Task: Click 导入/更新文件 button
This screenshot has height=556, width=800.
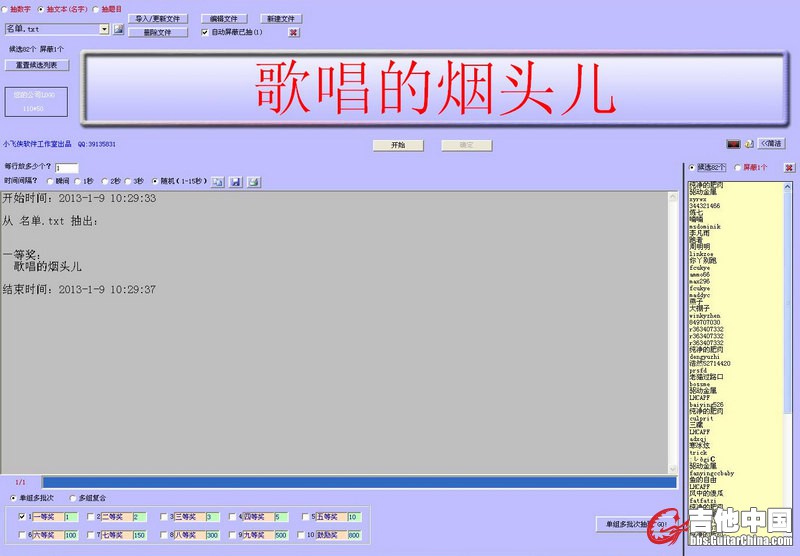Action: tap(158, 19)
